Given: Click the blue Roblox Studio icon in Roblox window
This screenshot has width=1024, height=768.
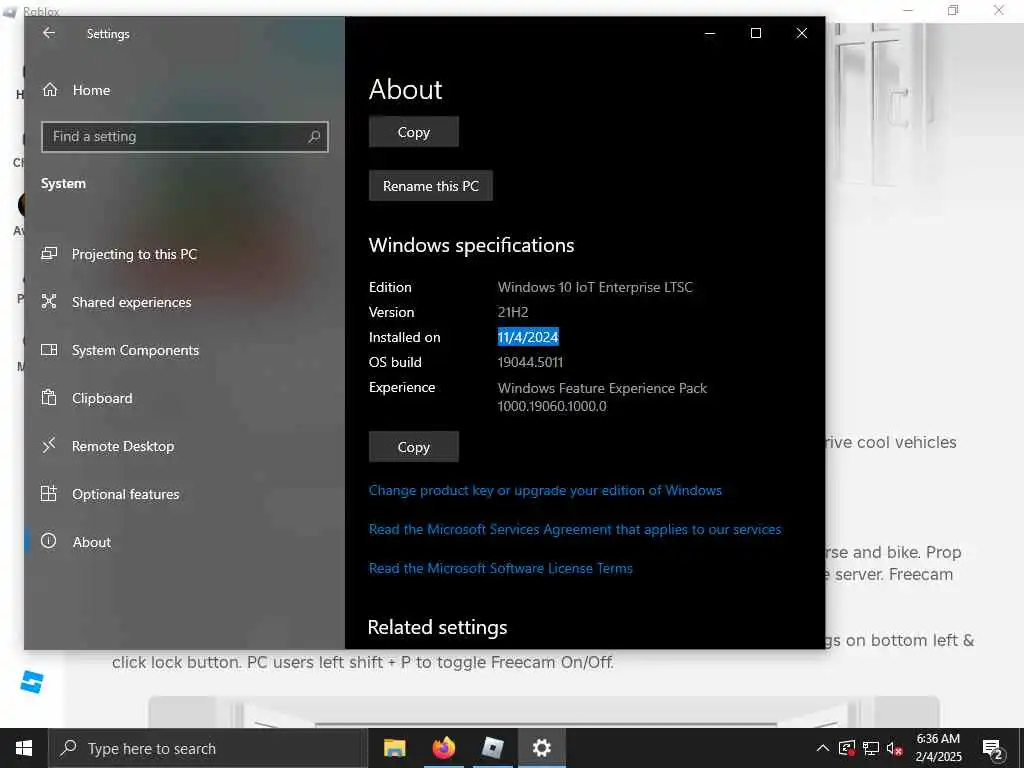Looking at the screenshot, I should pos(31,682).
